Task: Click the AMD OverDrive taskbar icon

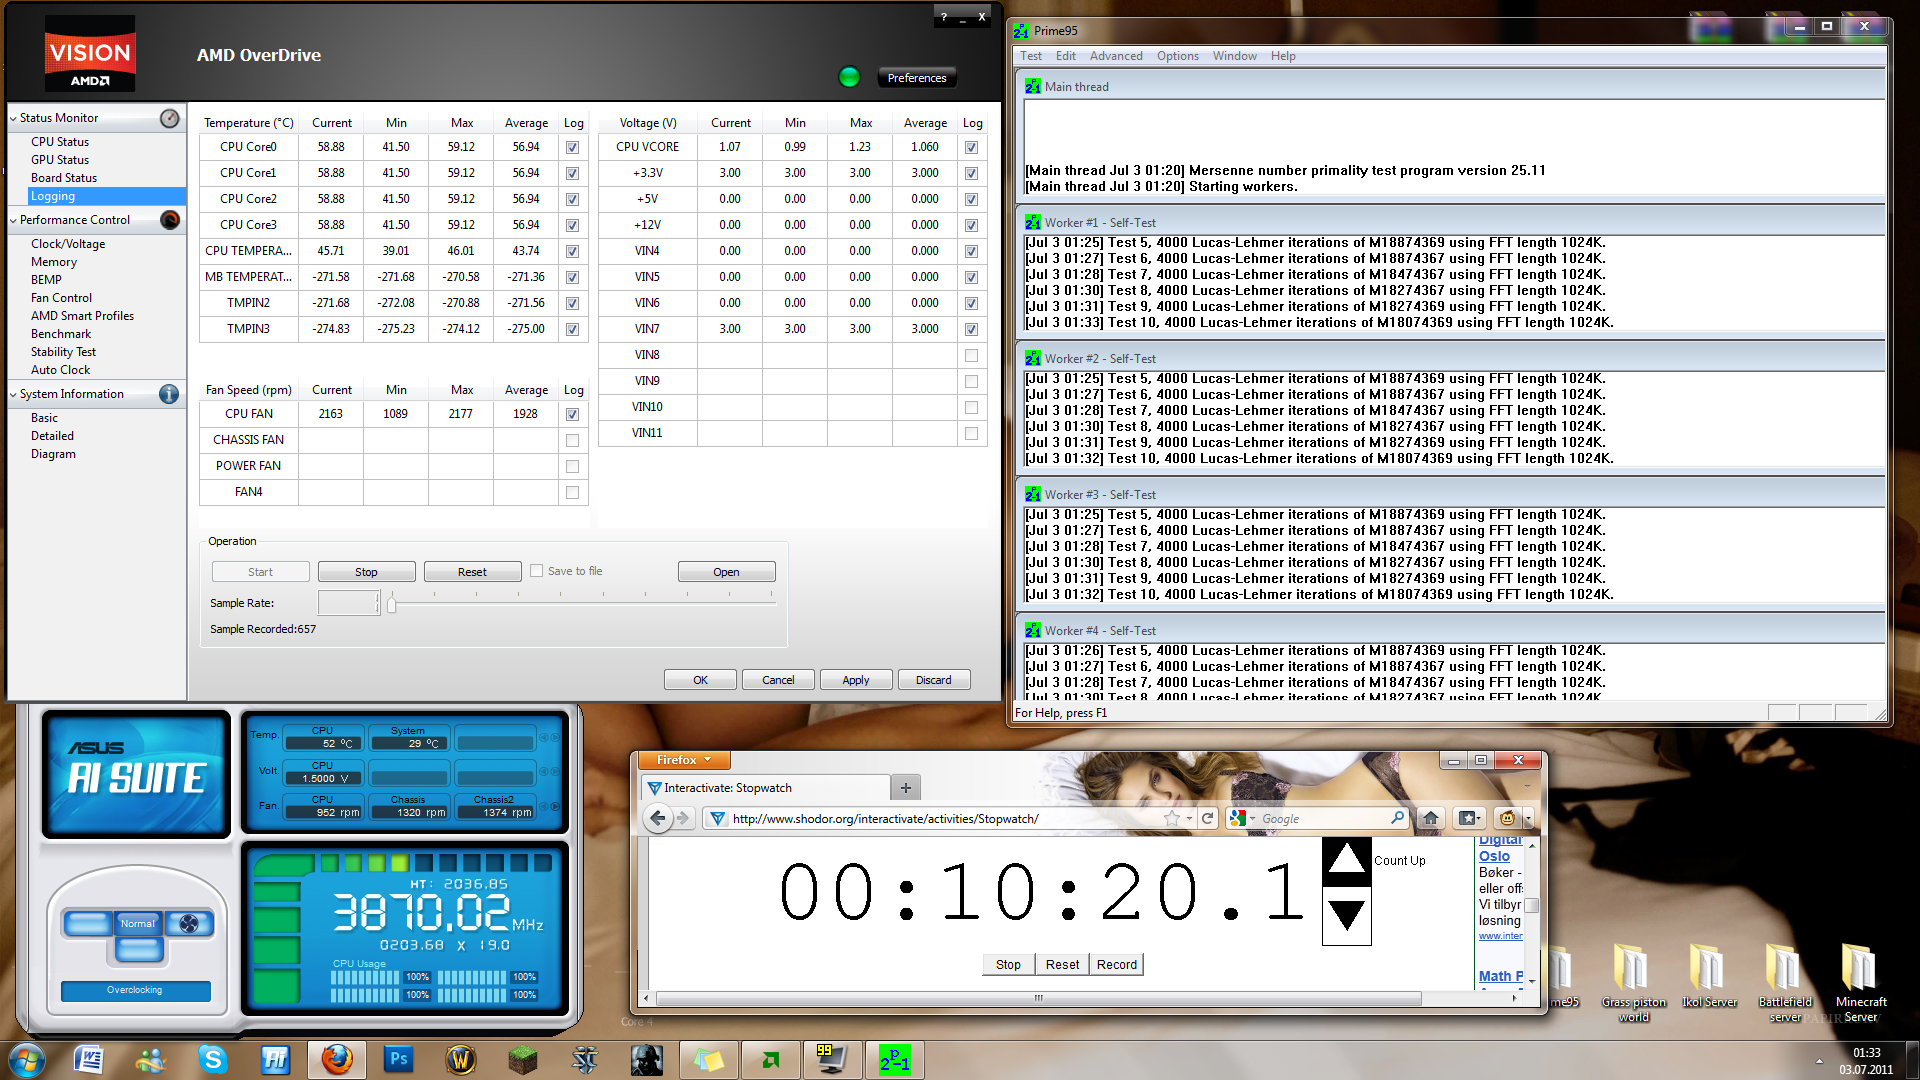Action: (771, 1059)
